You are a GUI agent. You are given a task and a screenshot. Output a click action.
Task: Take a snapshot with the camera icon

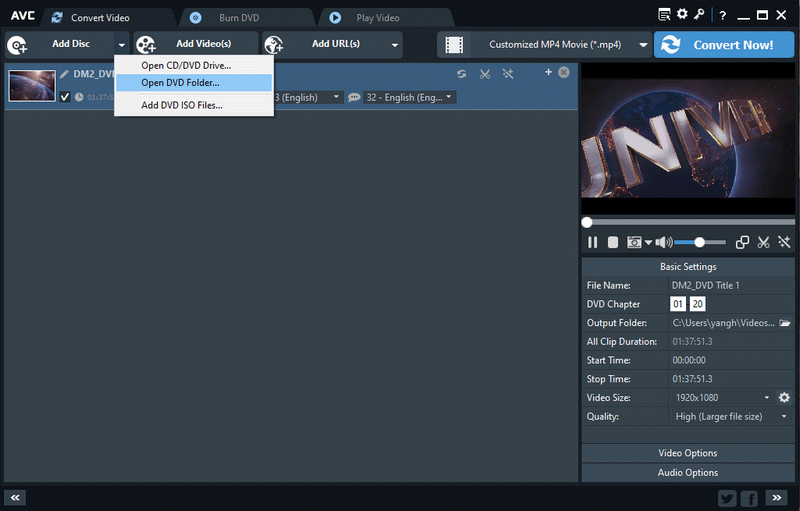[x=634, y=242]
